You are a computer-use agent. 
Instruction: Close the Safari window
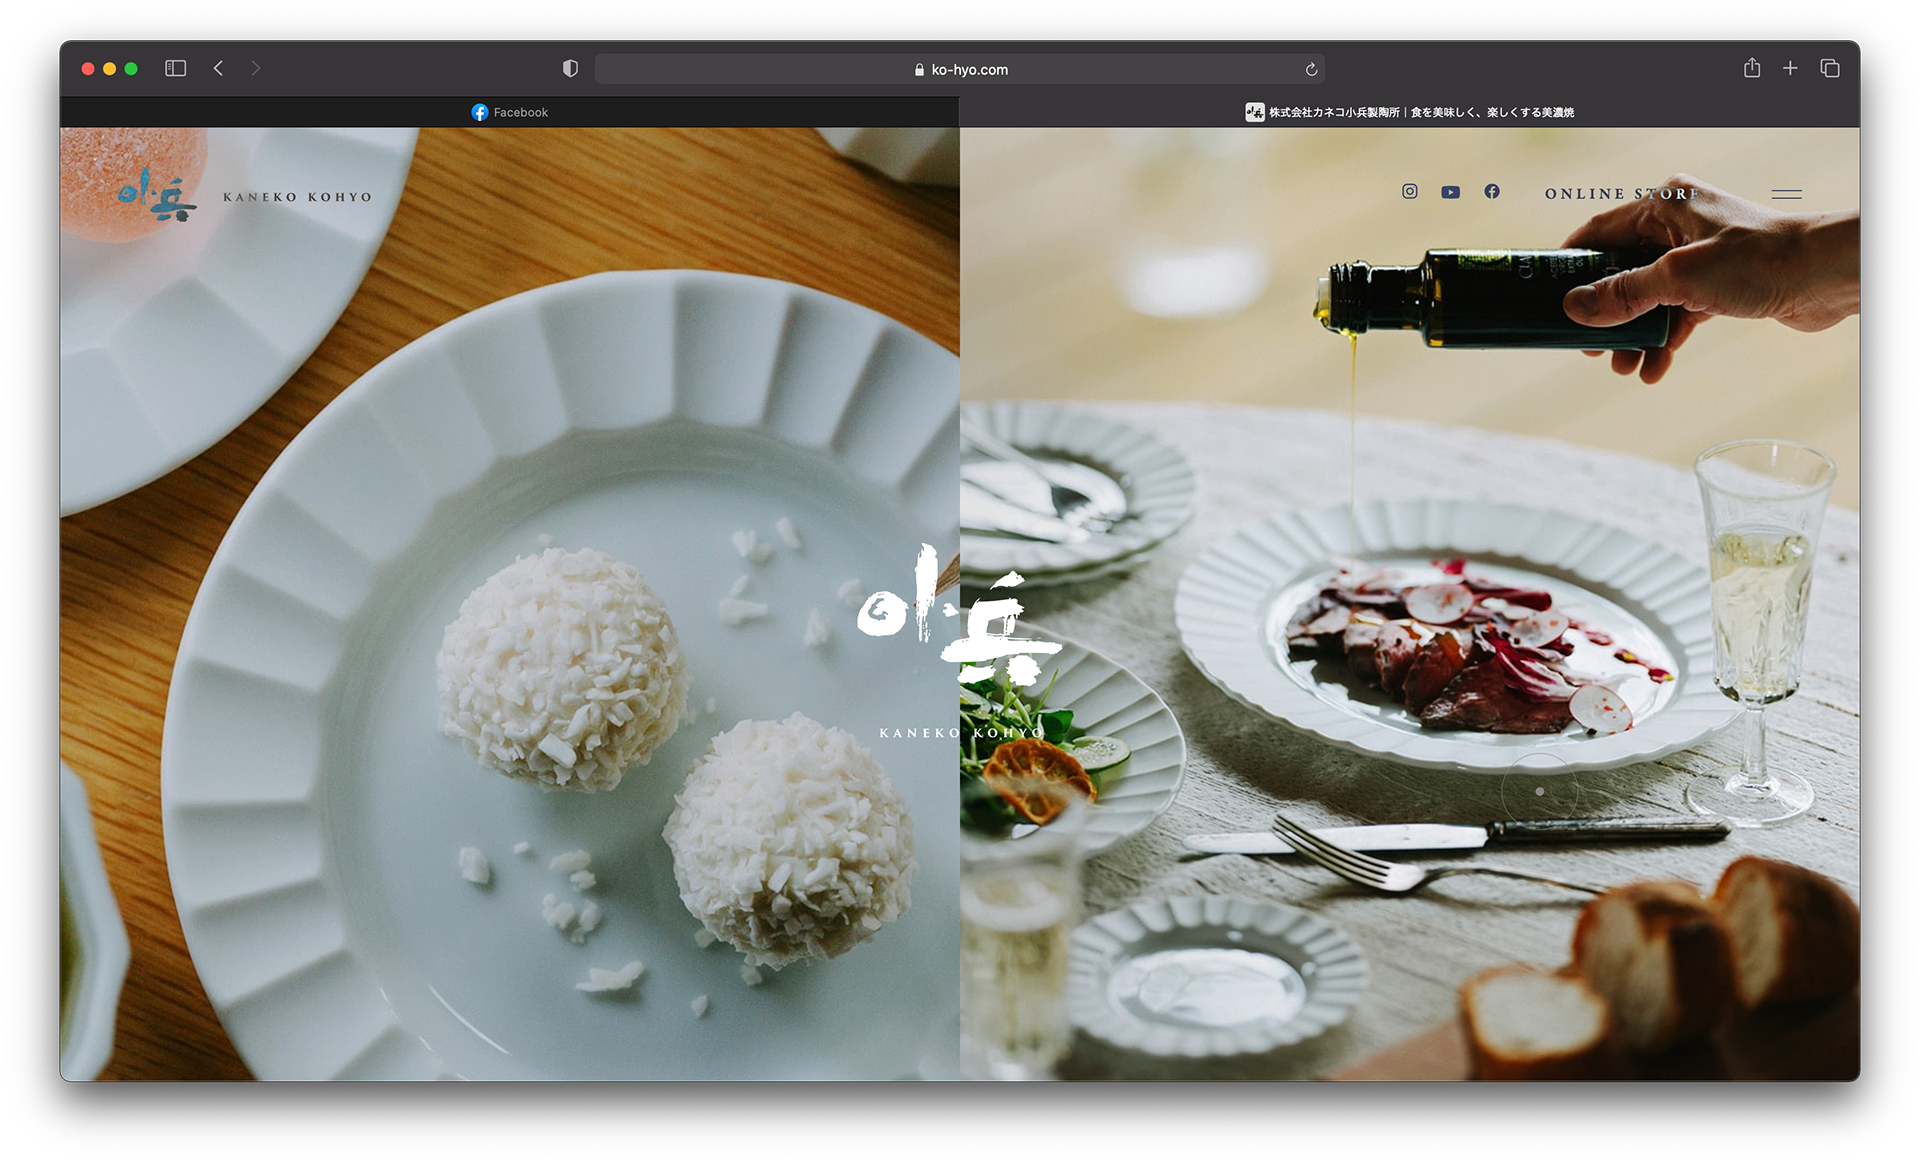88,68
